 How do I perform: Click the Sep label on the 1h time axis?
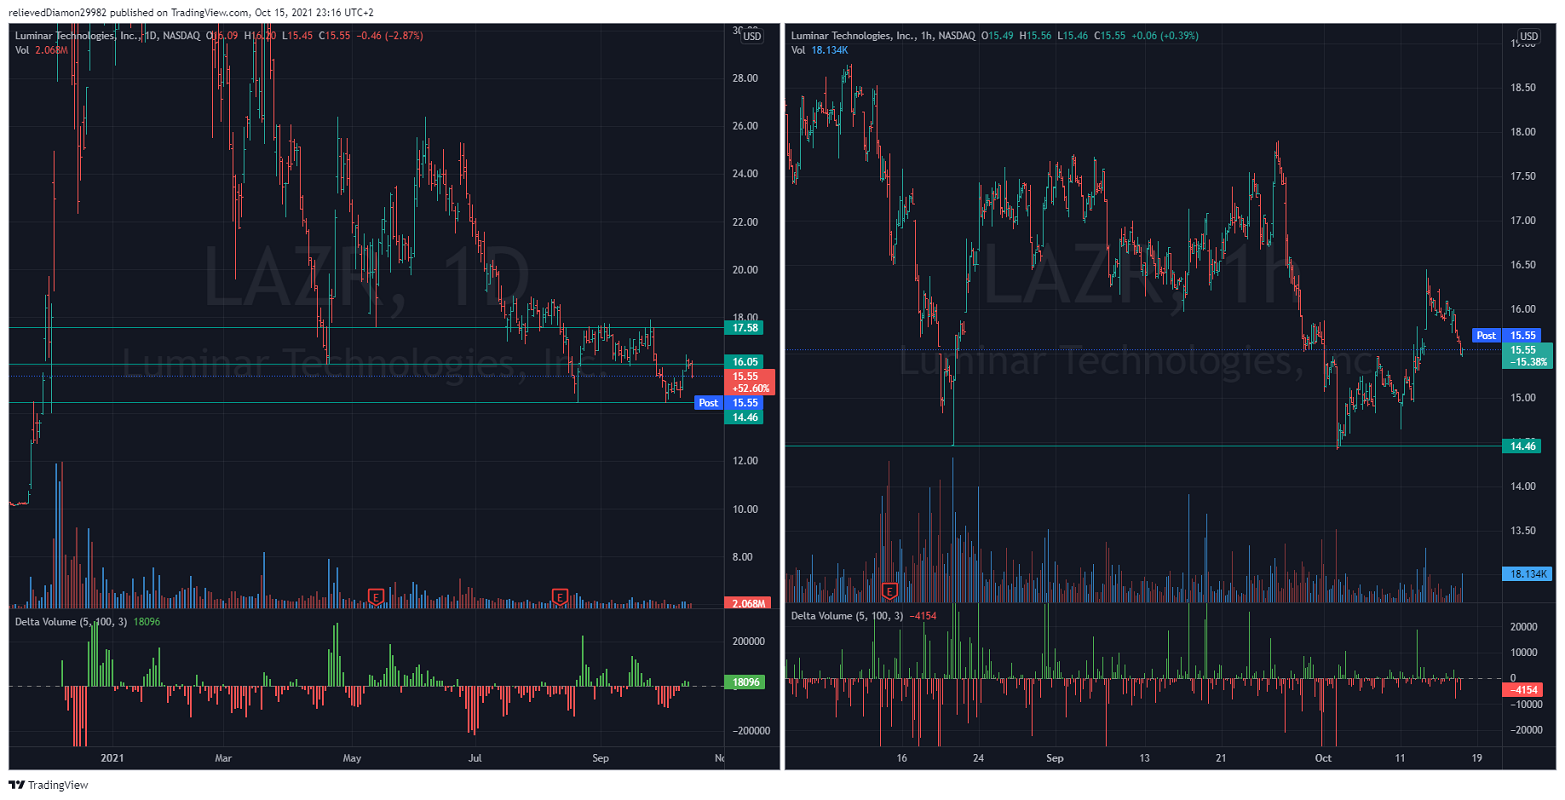(1055, 758)
